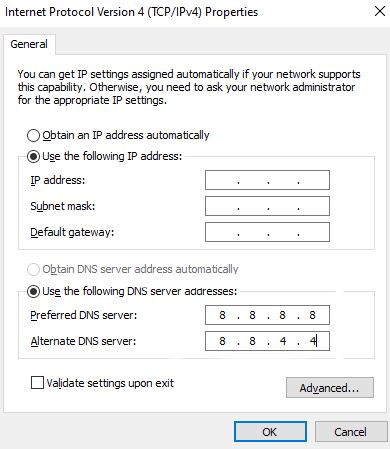This screenshot has height=449, width=390.
Task: Click last octet of Subnet mask
Action: [x=312, y=206]
